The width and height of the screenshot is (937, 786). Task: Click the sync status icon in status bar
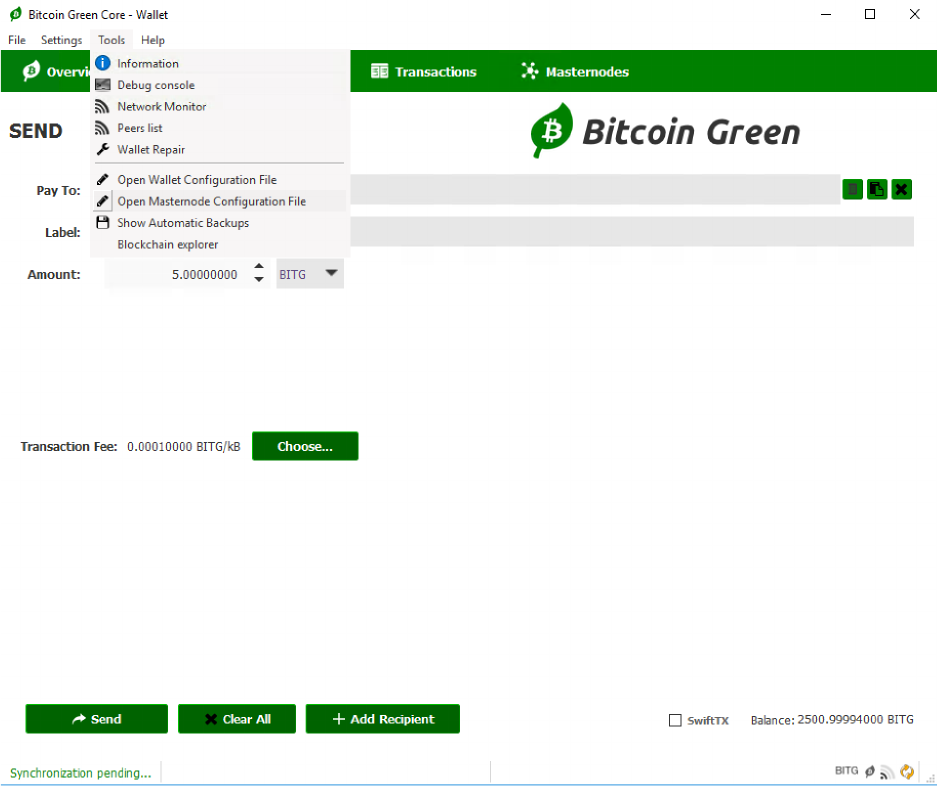click(907, 772)
